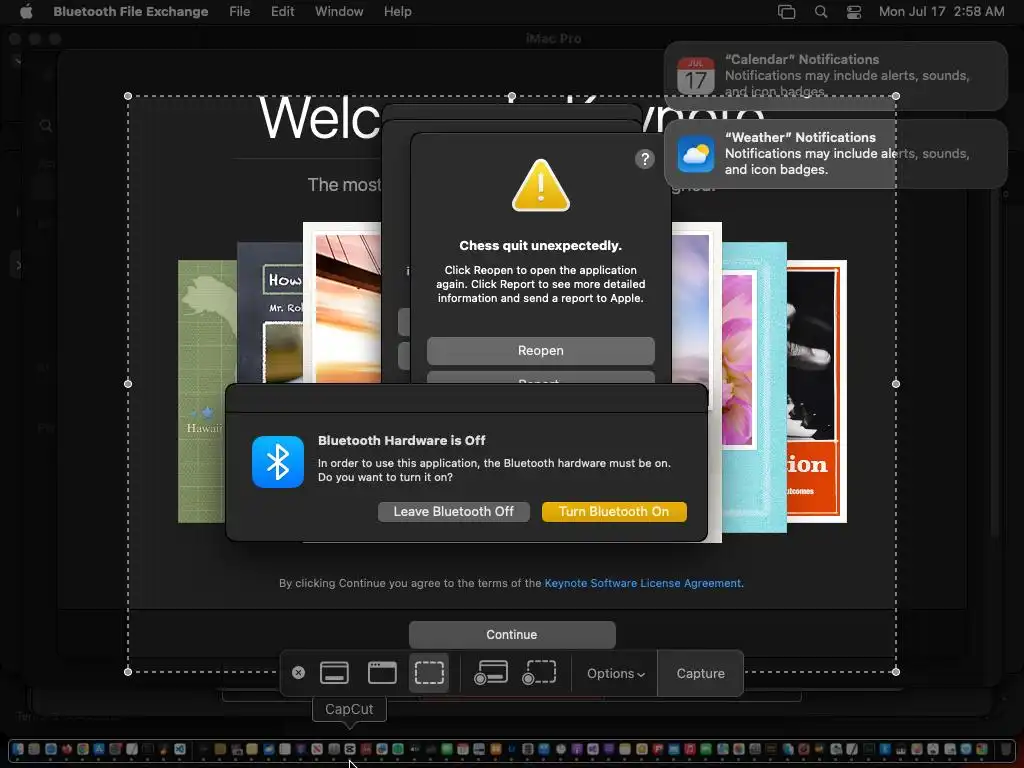
Task: Open the Help menu
Action: pos(398,11)
